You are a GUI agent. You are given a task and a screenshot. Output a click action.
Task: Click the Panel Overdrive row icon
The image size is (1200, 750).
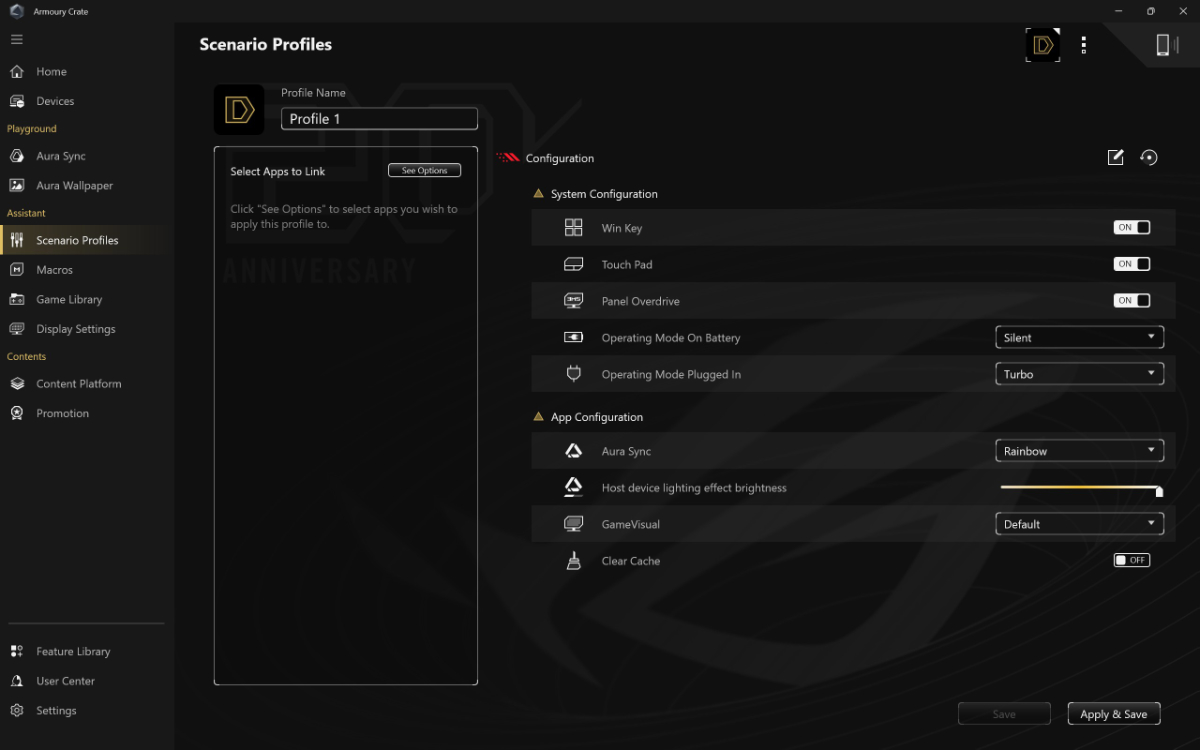pyautogui.click(x=573, y=301)
